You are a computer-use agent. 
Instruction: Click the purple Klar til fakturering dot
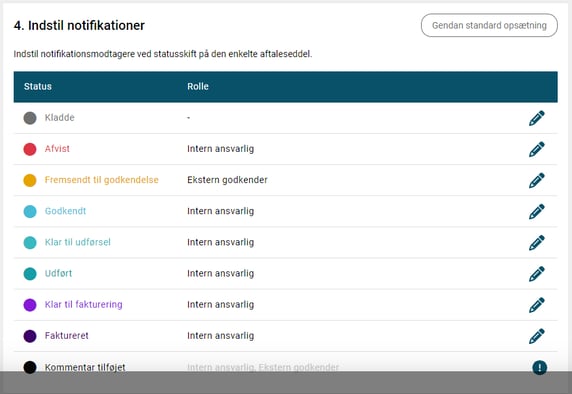coord(30,305)
